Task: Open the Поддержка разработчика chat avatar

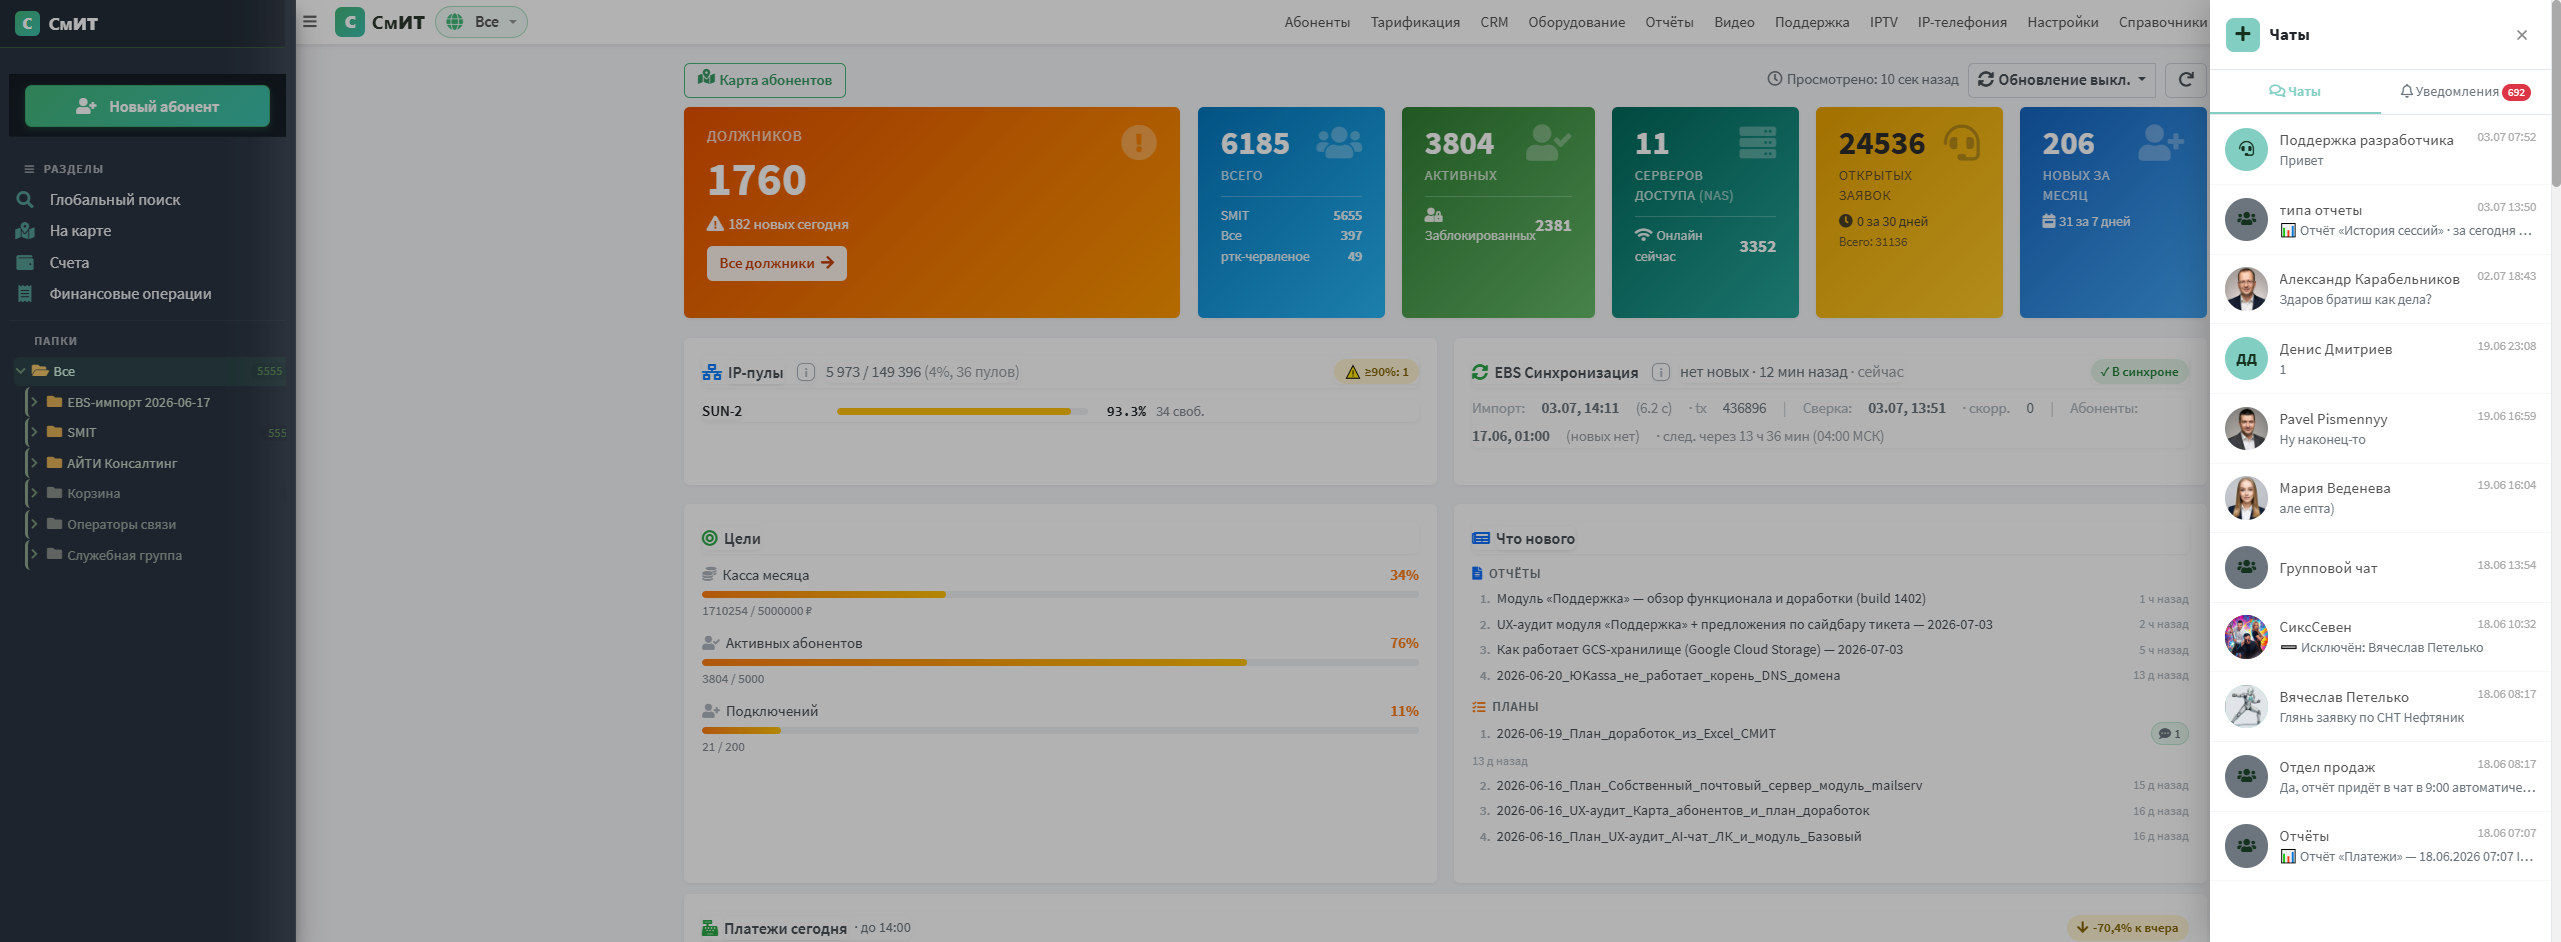Action: [2246, 149]
